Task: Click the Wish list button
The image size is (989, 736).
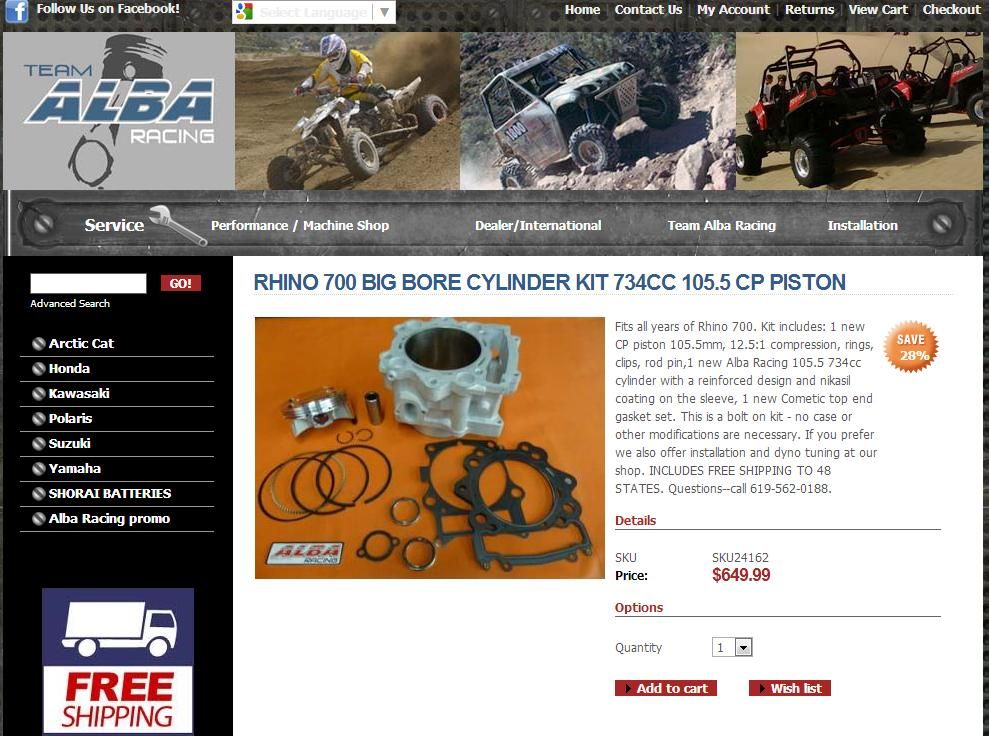Action: [x=790, y=688]
